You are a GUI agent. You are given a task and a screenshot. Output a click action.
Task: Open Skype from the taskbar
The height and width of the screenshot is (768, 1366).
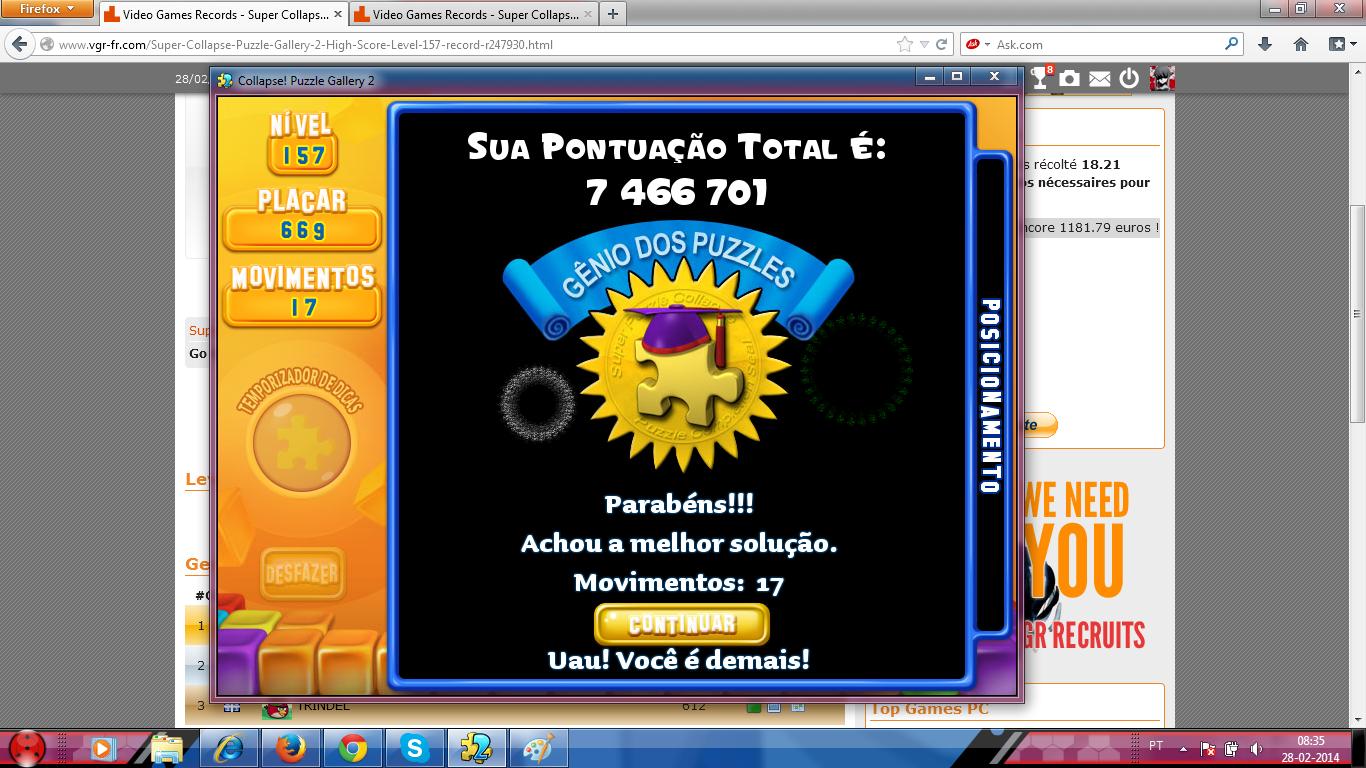414,747
